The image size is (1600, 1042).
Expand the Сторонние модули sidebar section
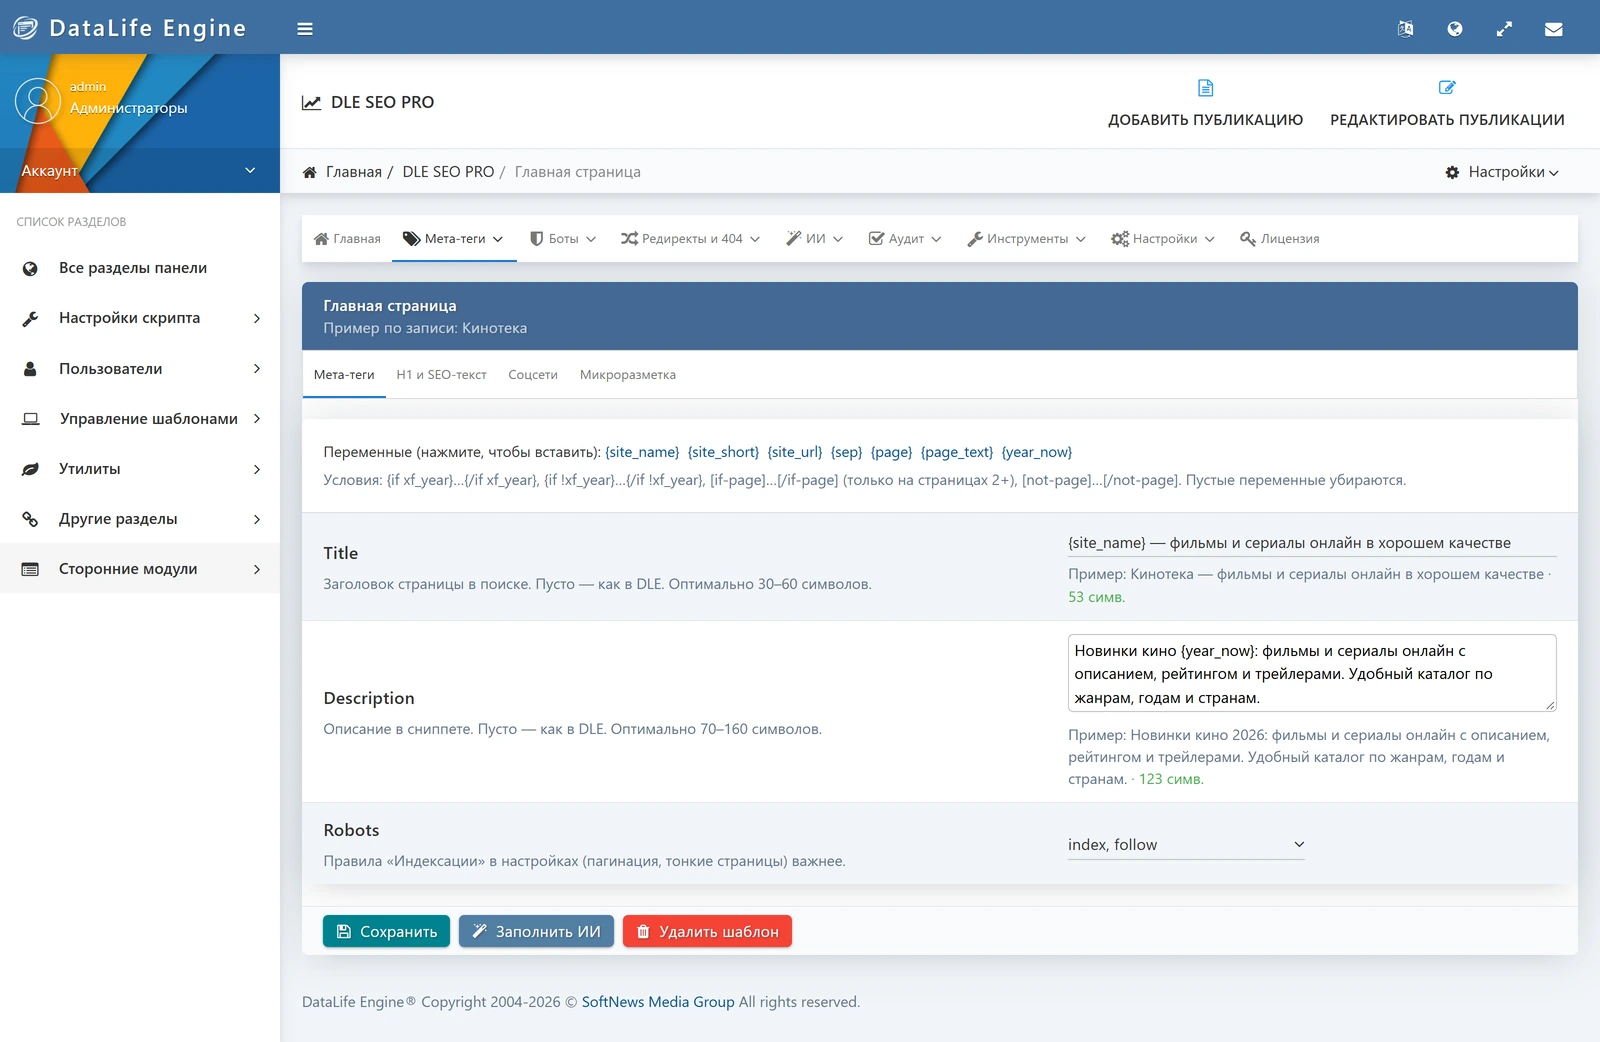(140, 569)
